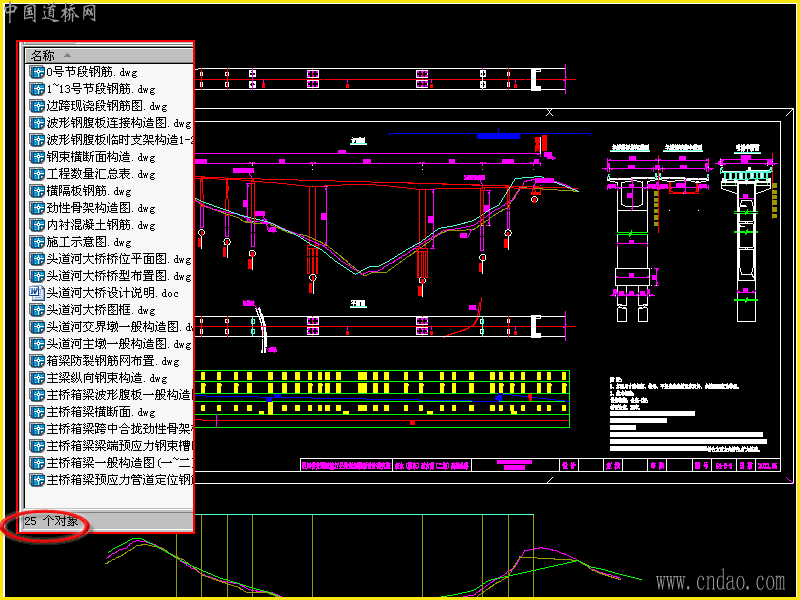800x600 pixels.
Task: Choose the 内衬混凝土钢筋.dwg file name
Action: point(101,225)
